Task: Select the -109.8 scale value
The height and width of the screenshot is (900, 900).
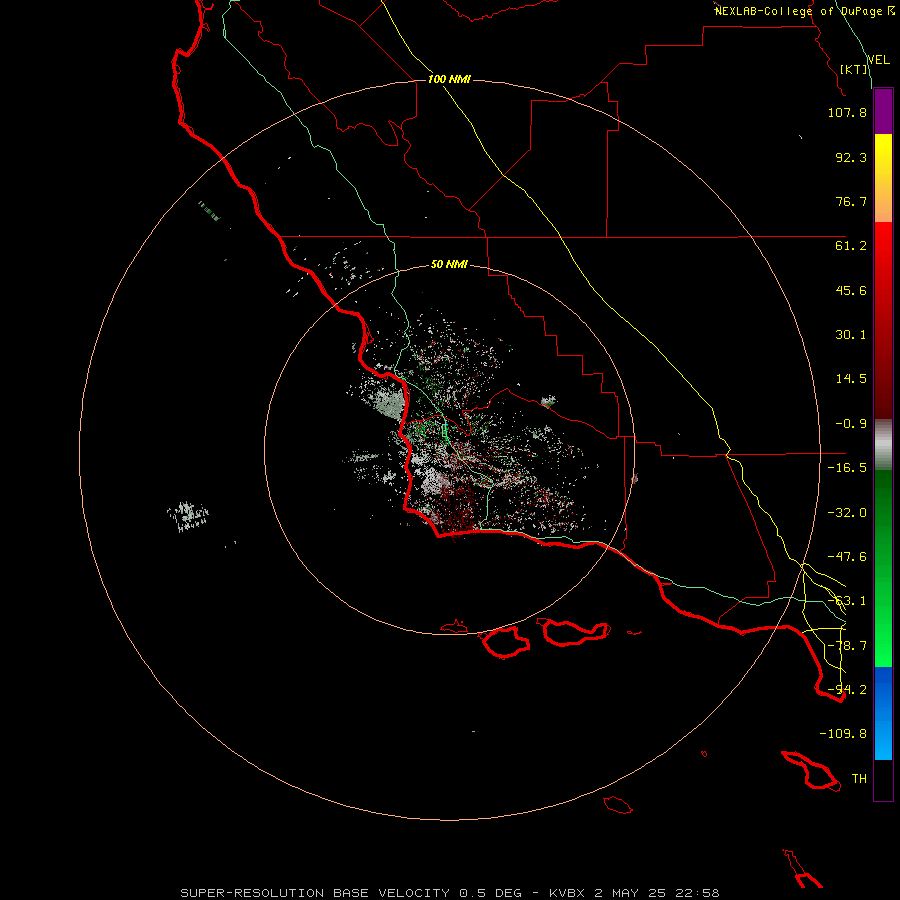Action: click(x=843, y=734)
